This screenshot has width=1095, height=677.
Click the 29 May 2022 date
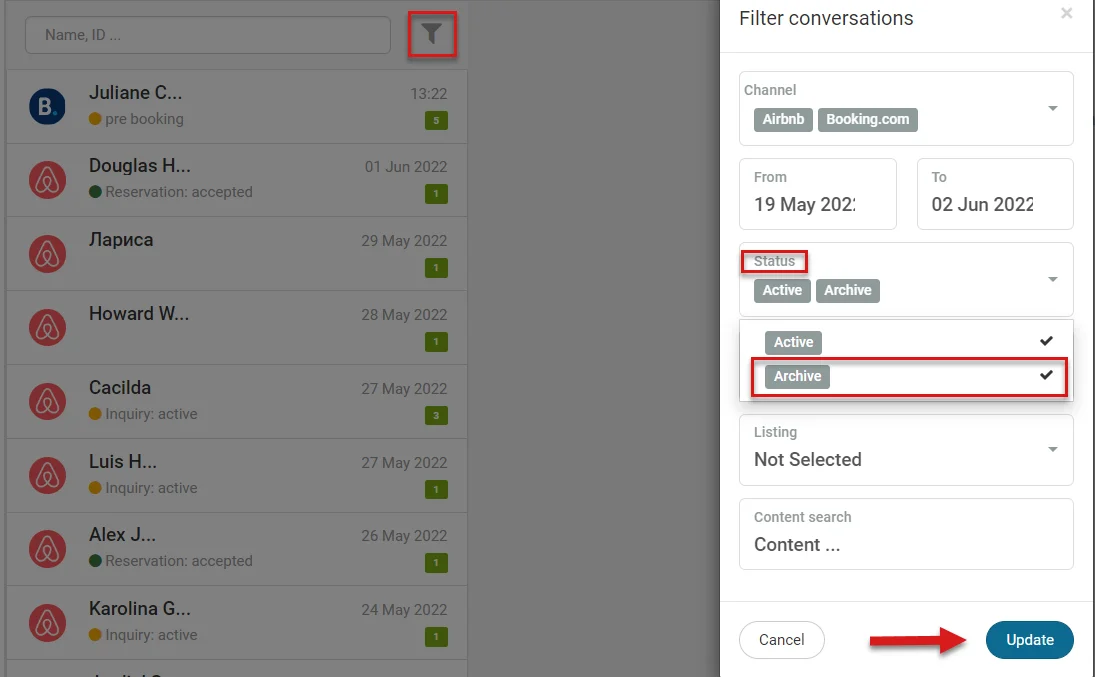pyautogui.click(x=404, y=241)
